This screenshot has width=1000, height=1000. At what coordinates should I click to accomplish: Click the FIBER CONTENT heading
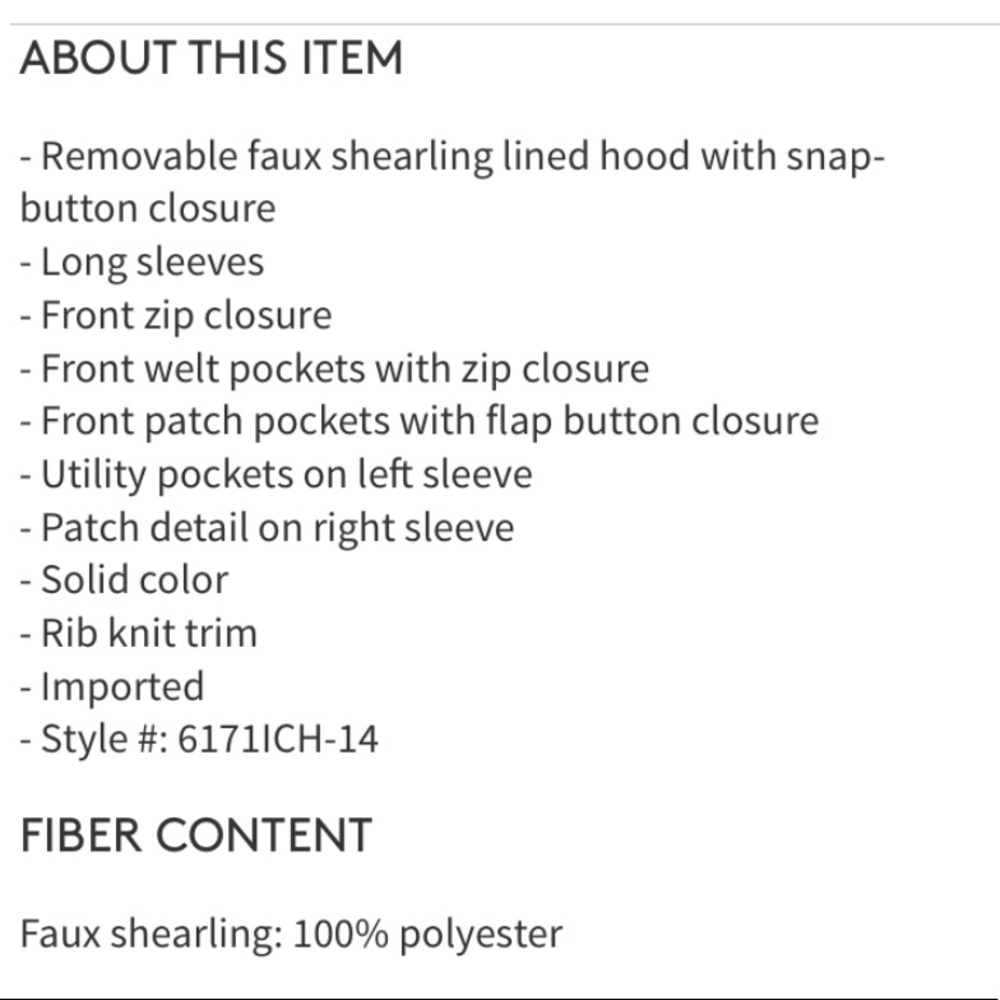[196, 836]
